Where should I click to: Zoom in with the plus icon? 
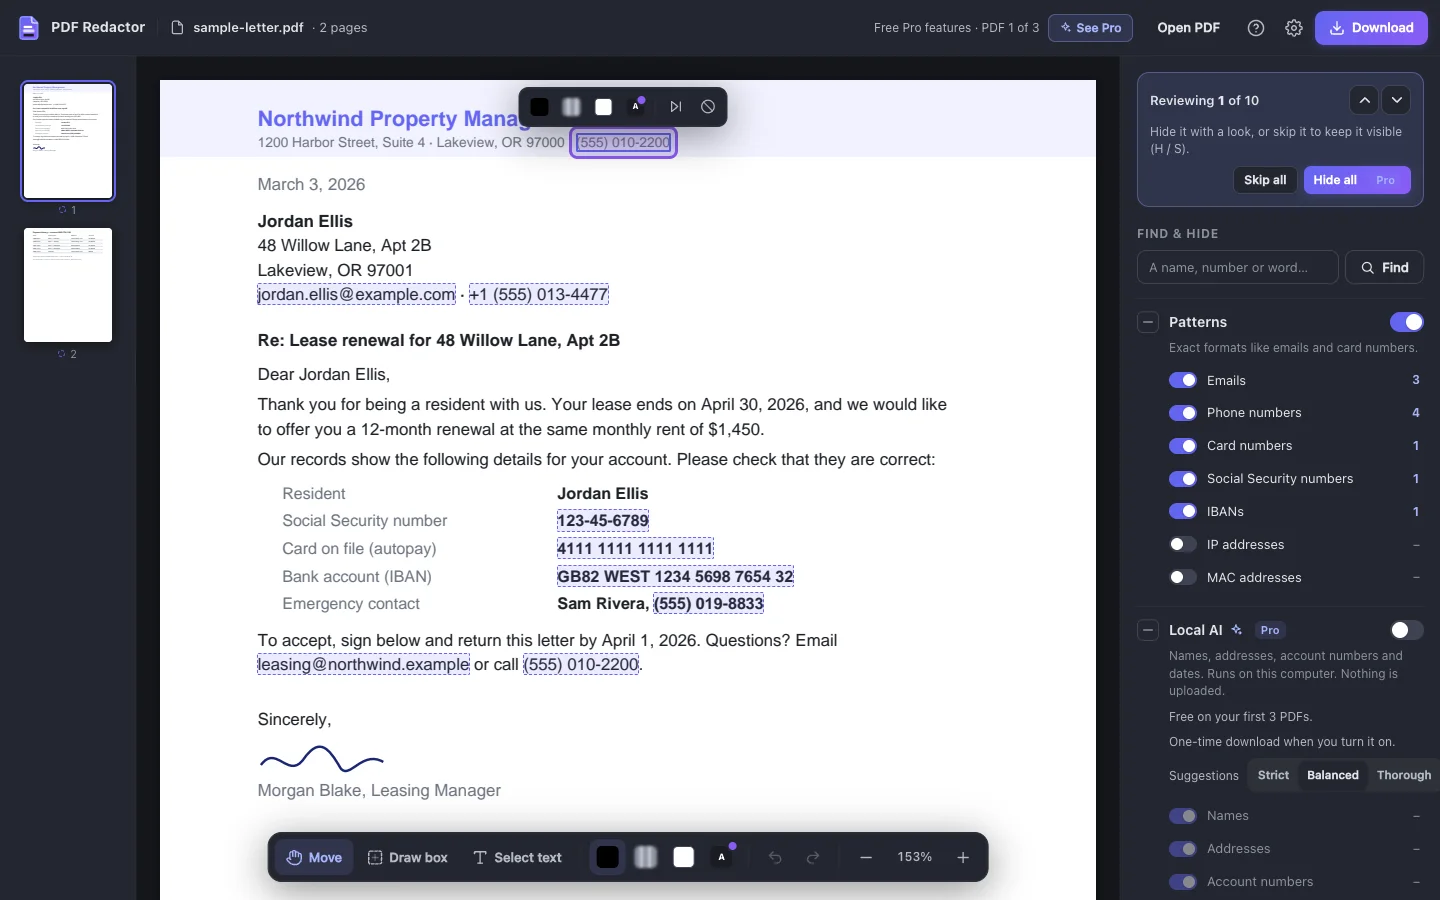click(963, 857)
